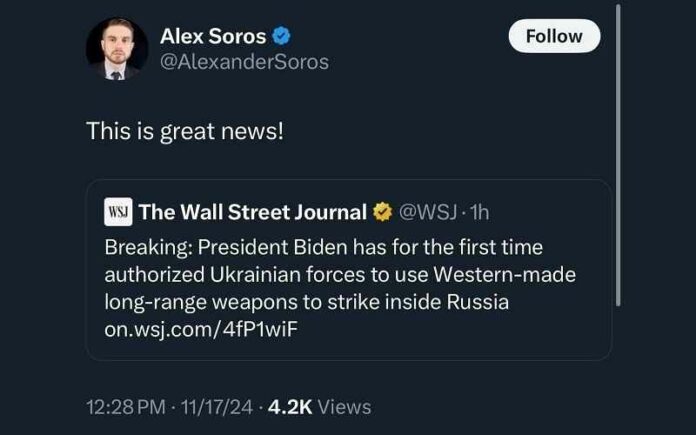Click the 11/17/24 date
The width and height of the screenshot is (696, 435).
tap(217, 407)
